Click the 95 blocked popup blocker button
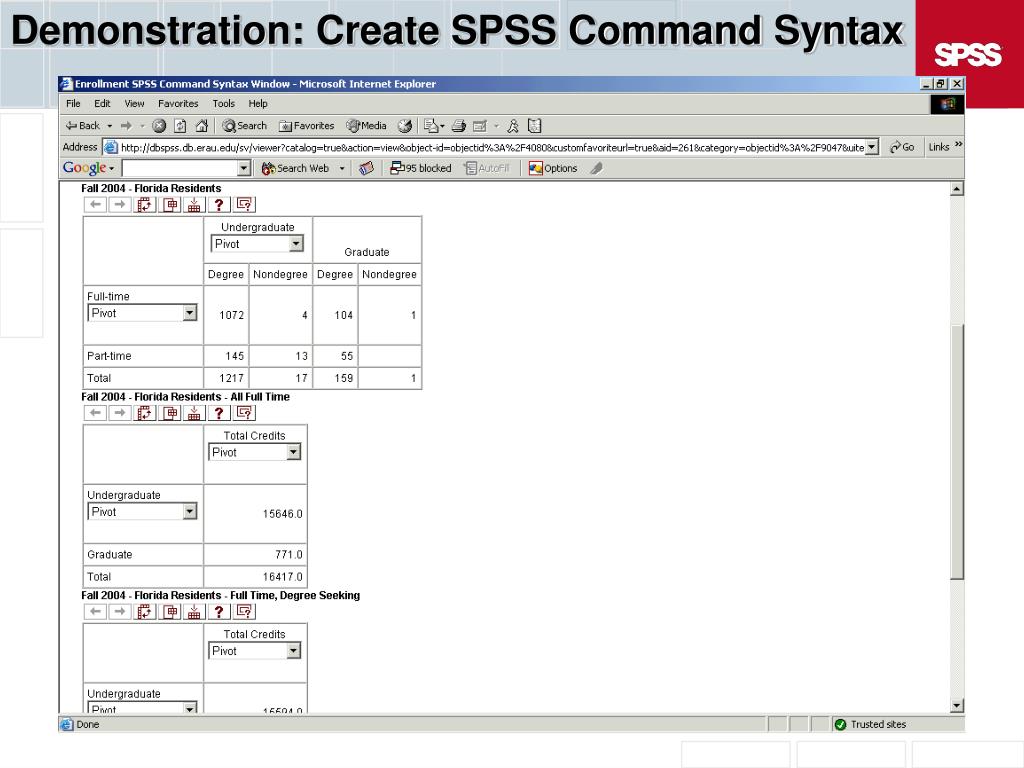1024x768 pixels. (421, 168)
